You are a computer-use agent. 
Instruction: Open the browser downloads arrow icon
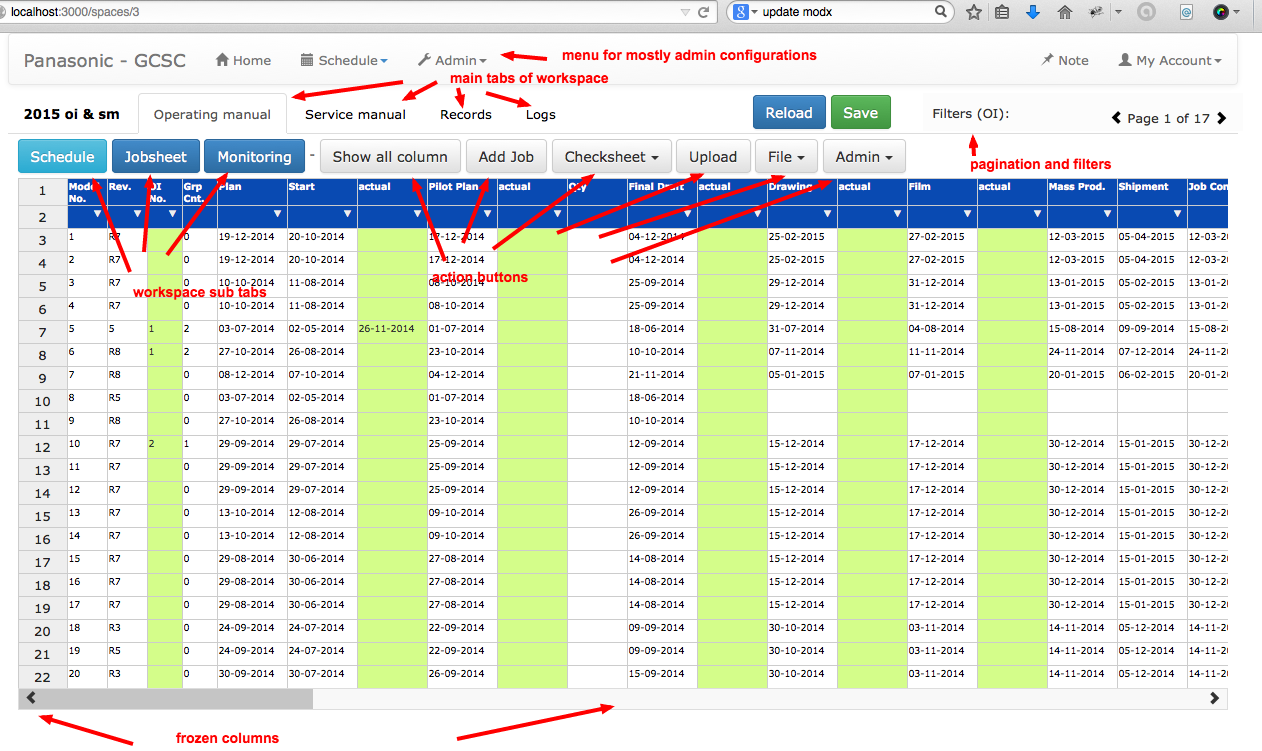[1033, 12]
